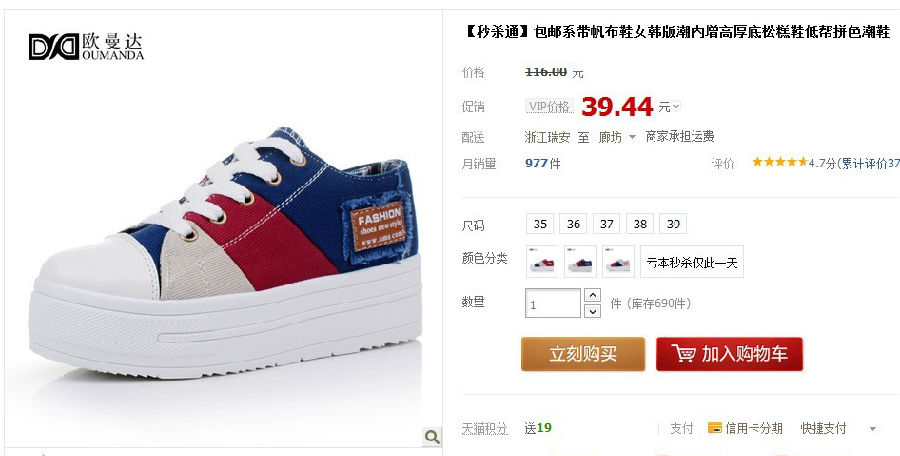Screen dimensions: 900x456
Task: Select the second color thumbnail with blue shoe
Action: pos(580,261)
